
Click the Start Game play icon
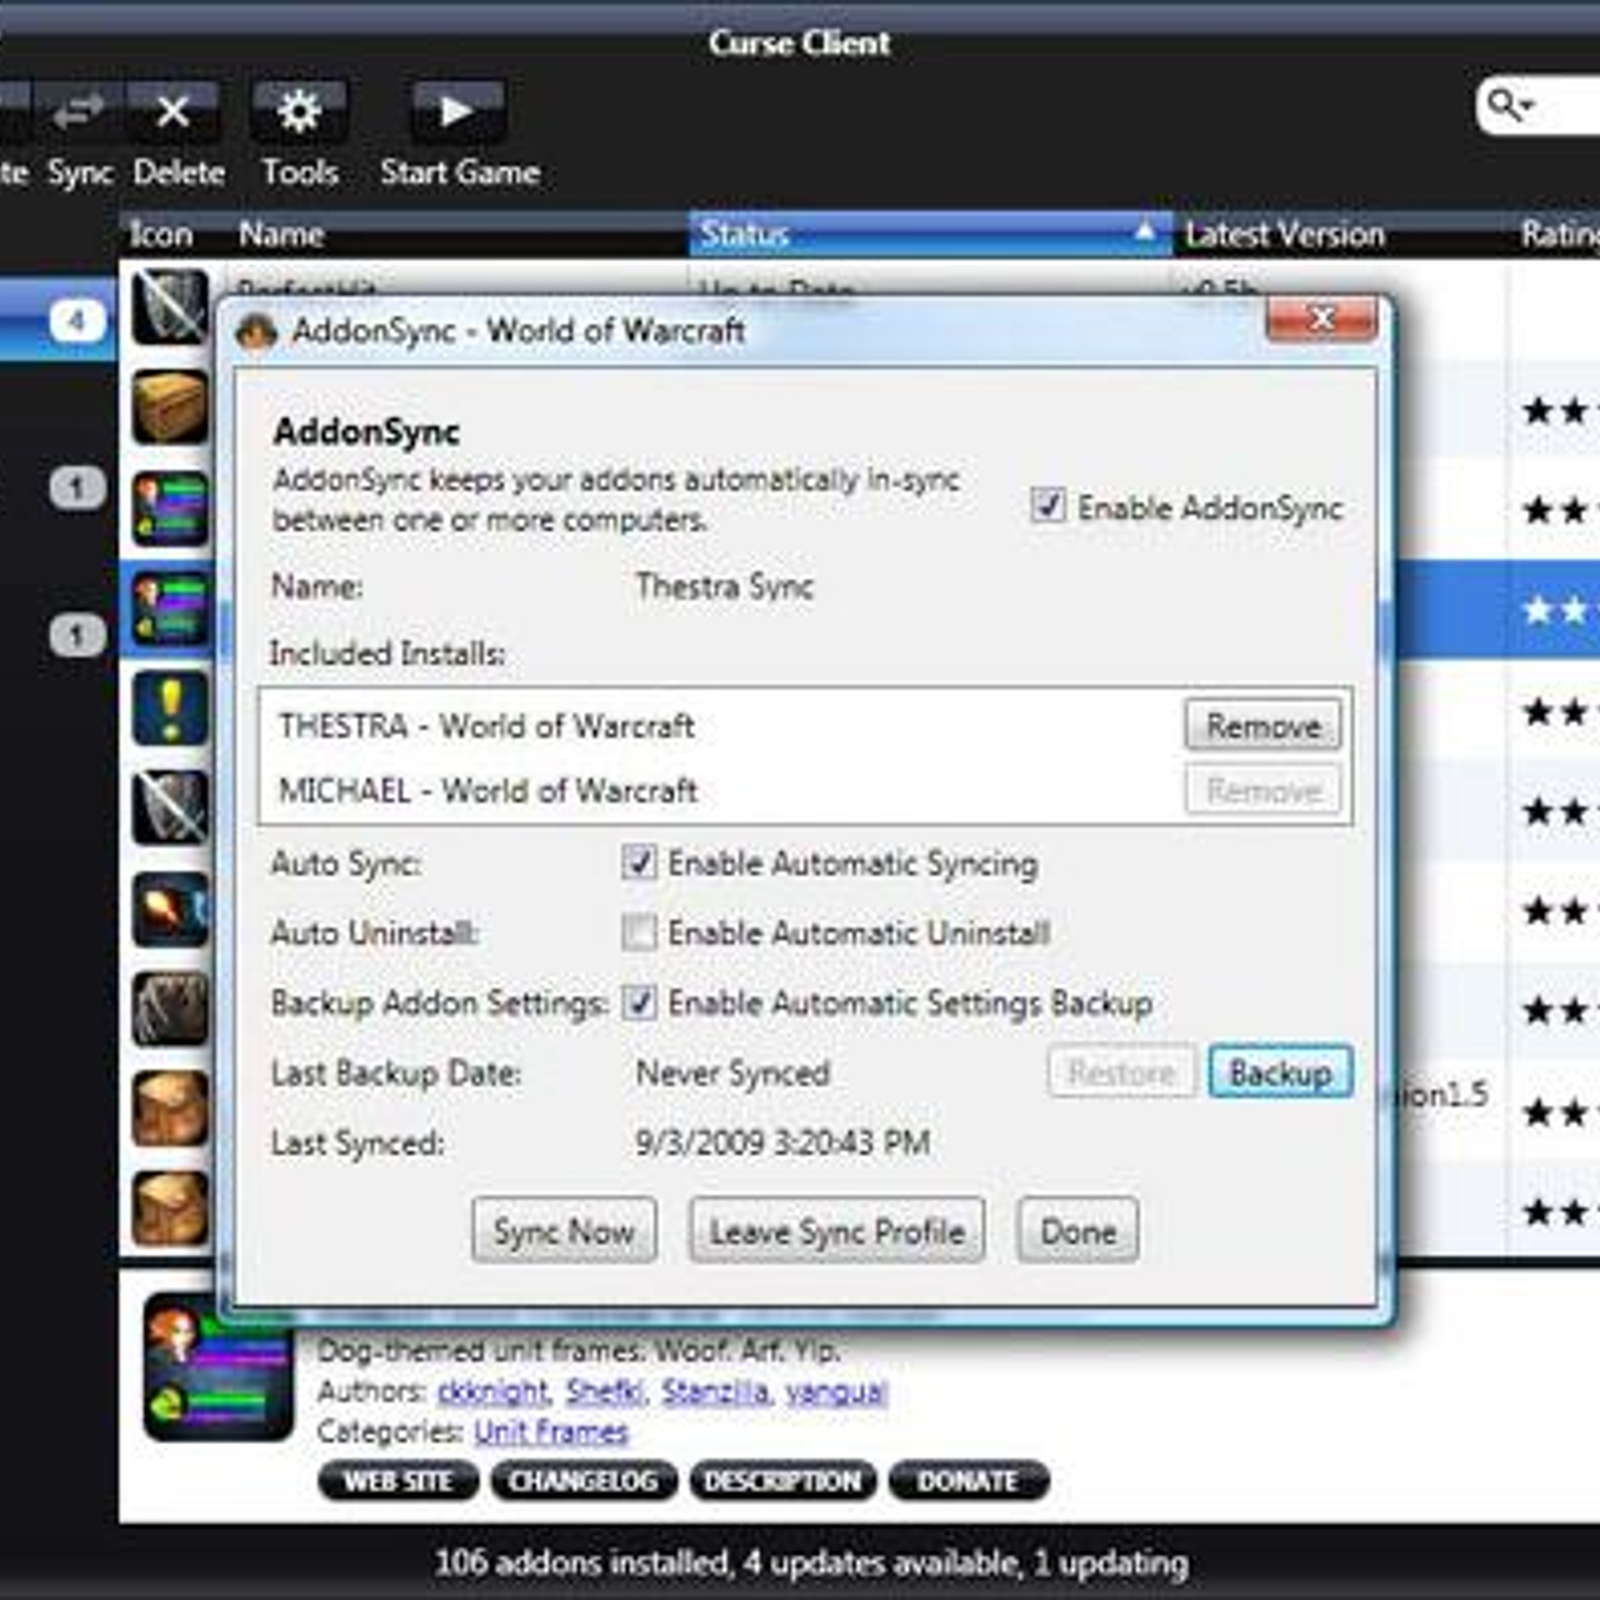pyautogui.click(x=457, y=112)
